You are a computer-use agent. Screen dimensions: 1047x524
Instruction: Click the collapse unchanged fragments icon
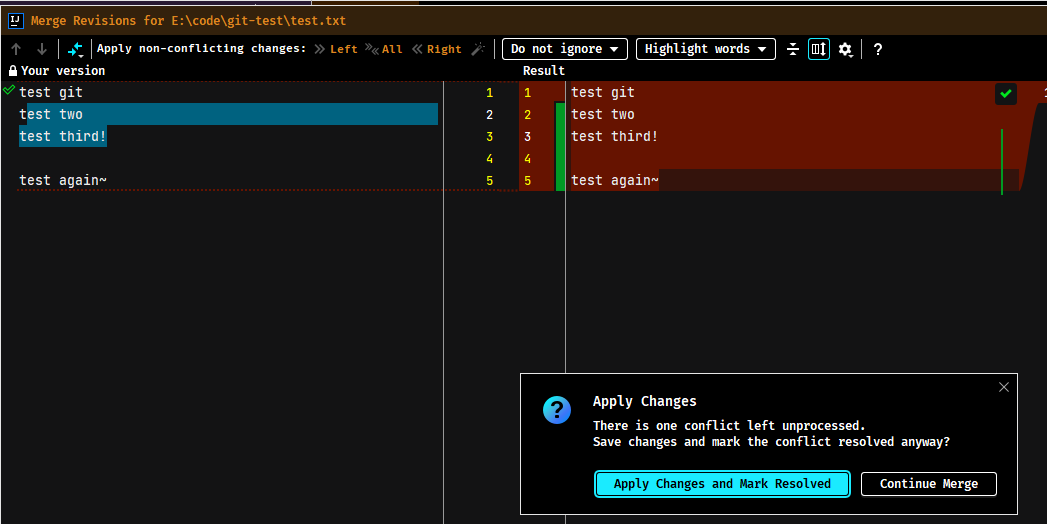point(793,49)
